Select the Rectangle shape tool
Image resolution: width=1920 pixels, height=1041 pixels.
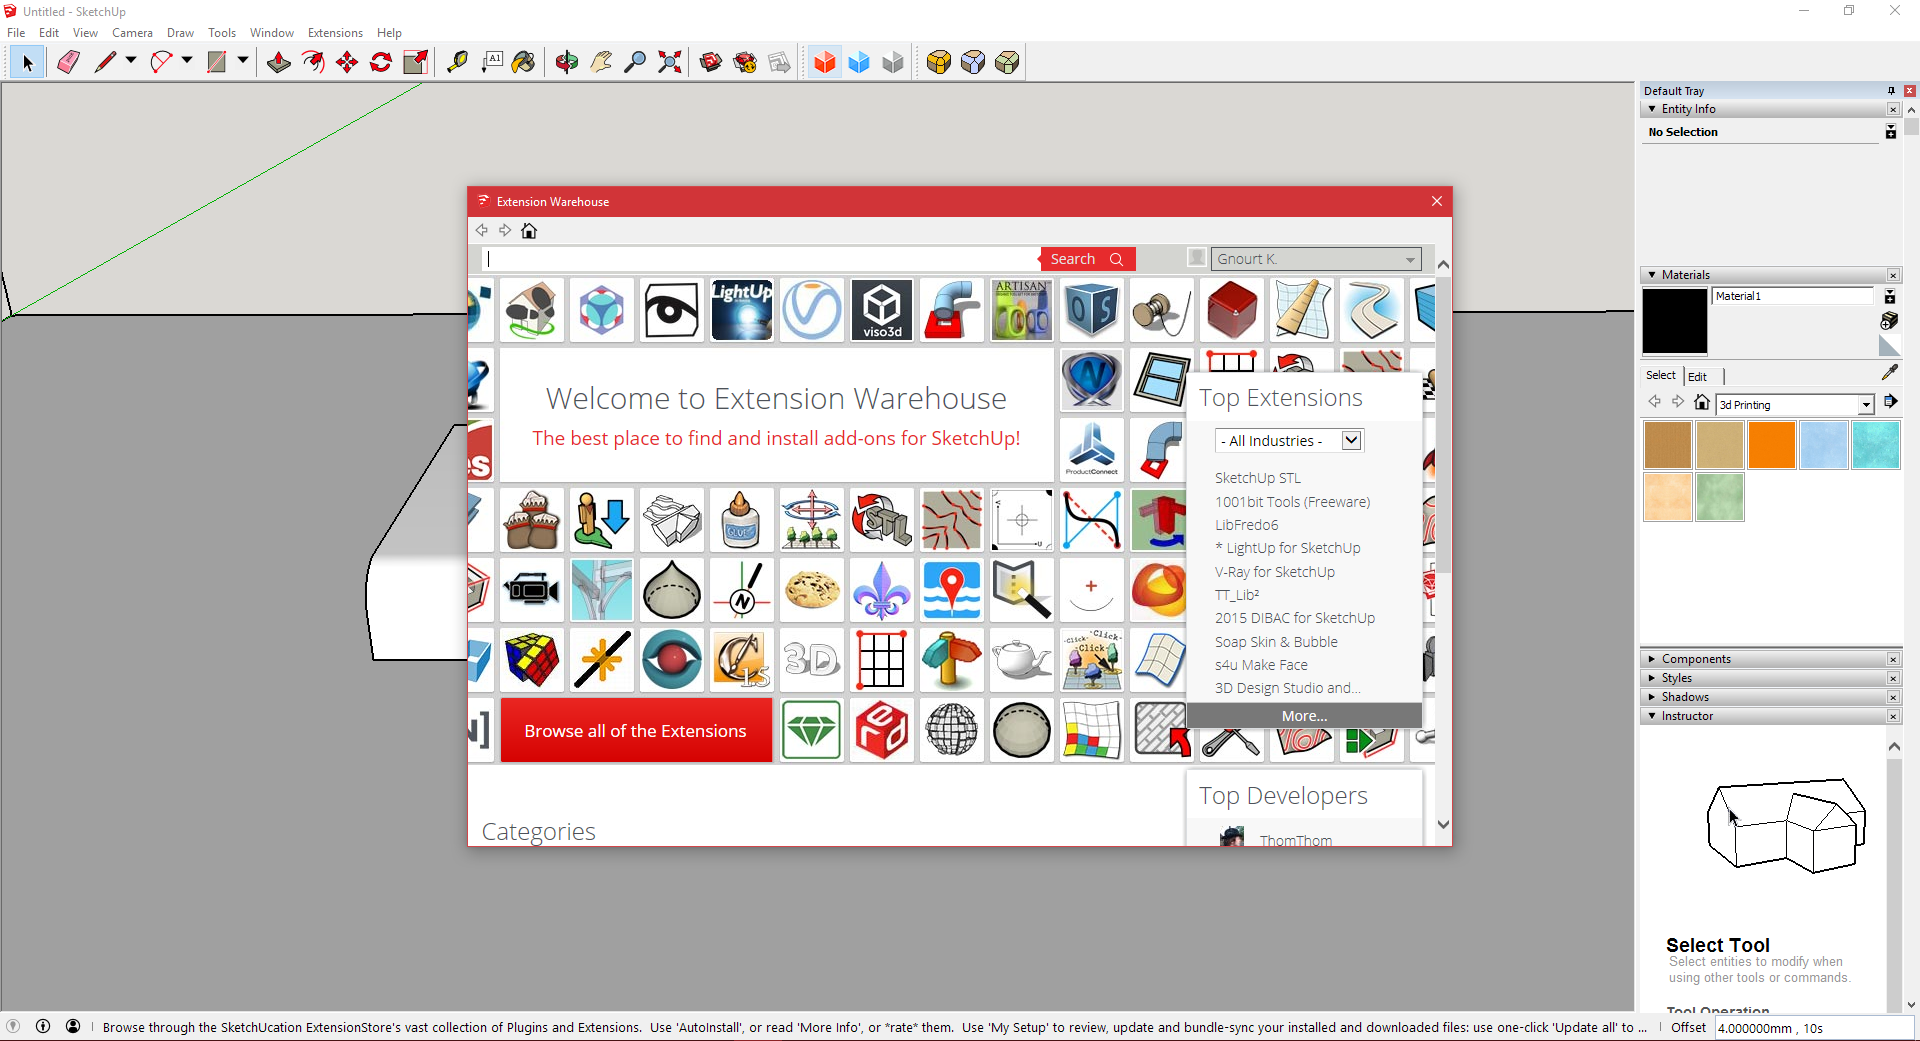tap(217, 63)
